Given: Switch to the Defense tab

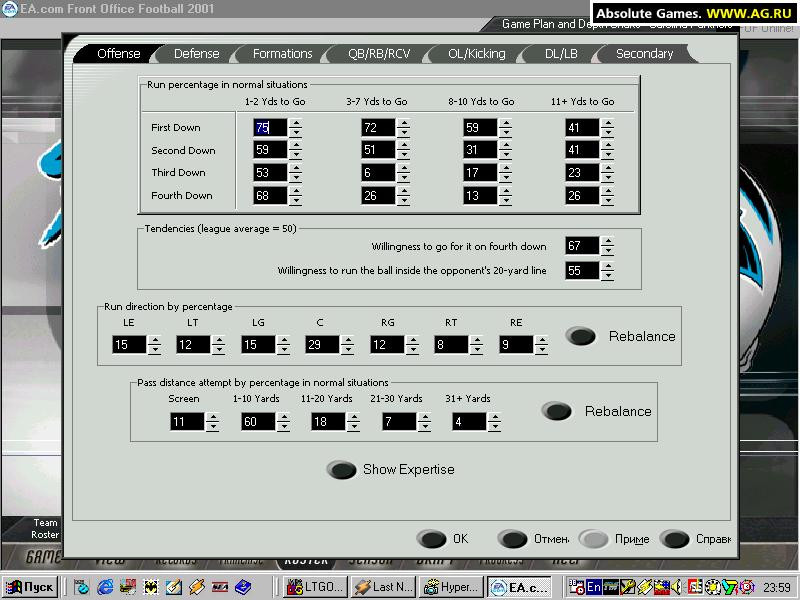Looking at the screenshot, I should coord(196,54).
